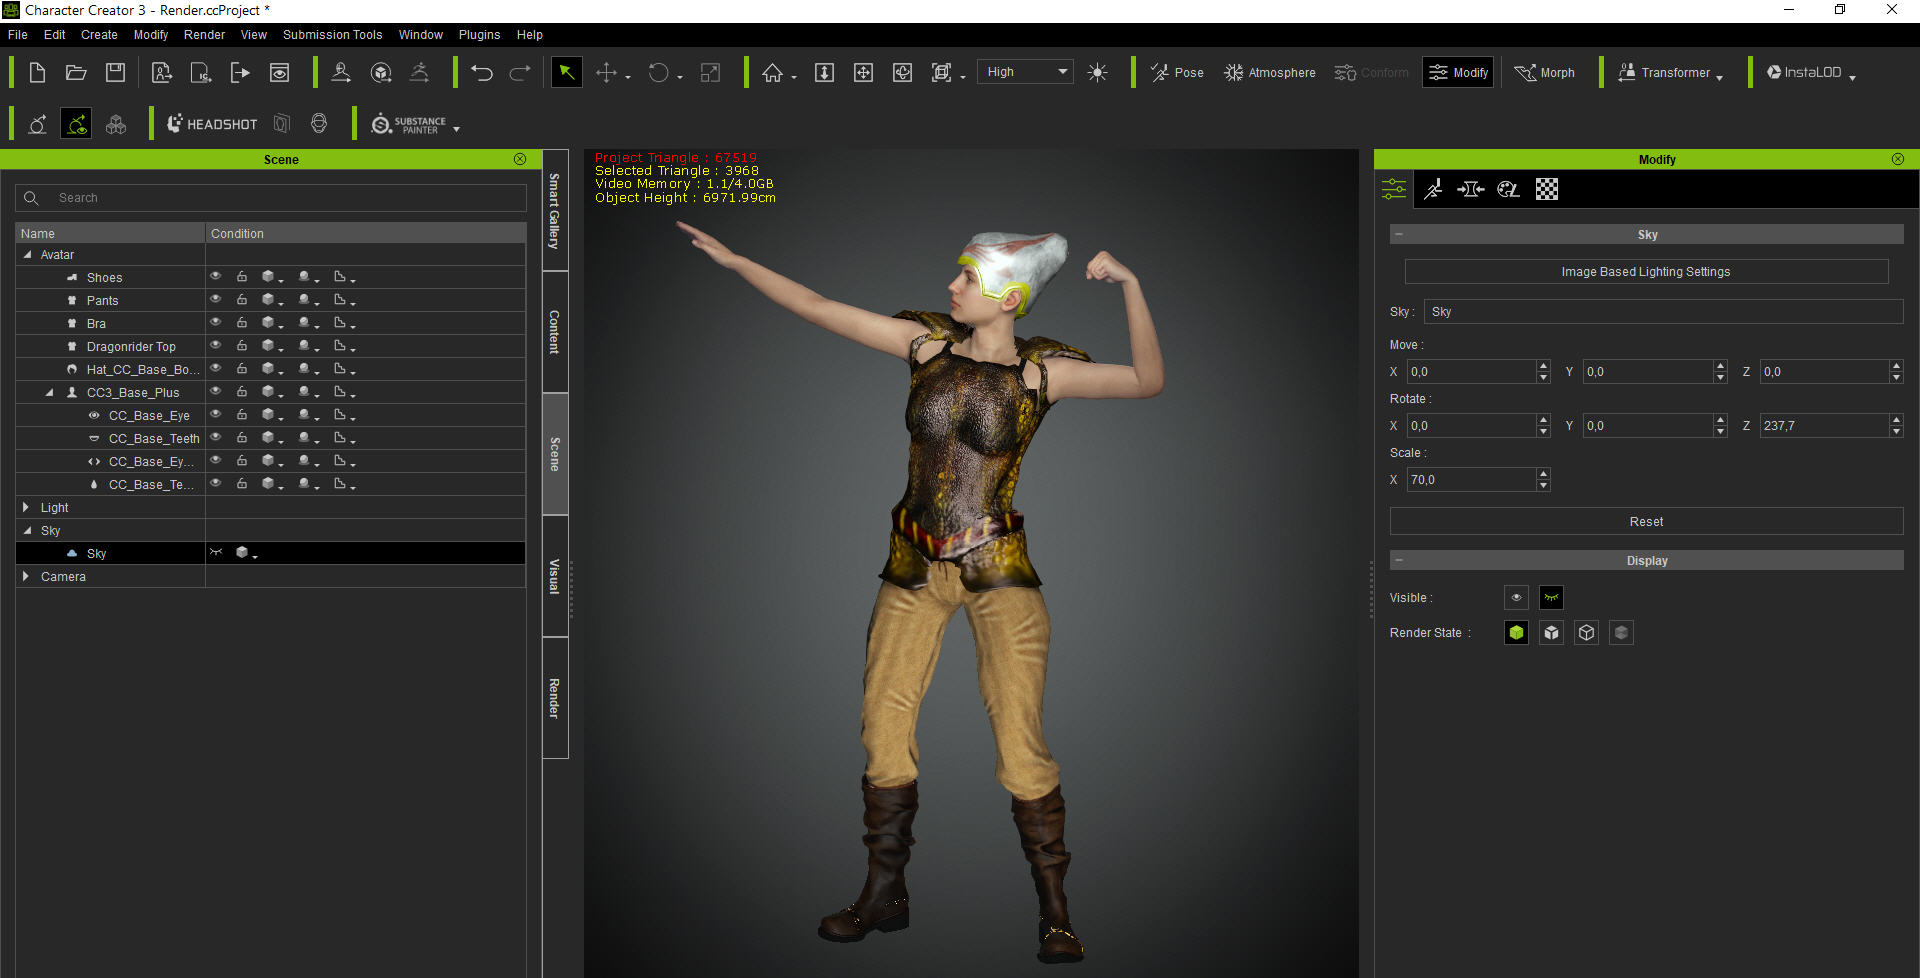Activate the Select arrow tool
The width and height of the screenshot is (1920, 978).
[566, 72]
